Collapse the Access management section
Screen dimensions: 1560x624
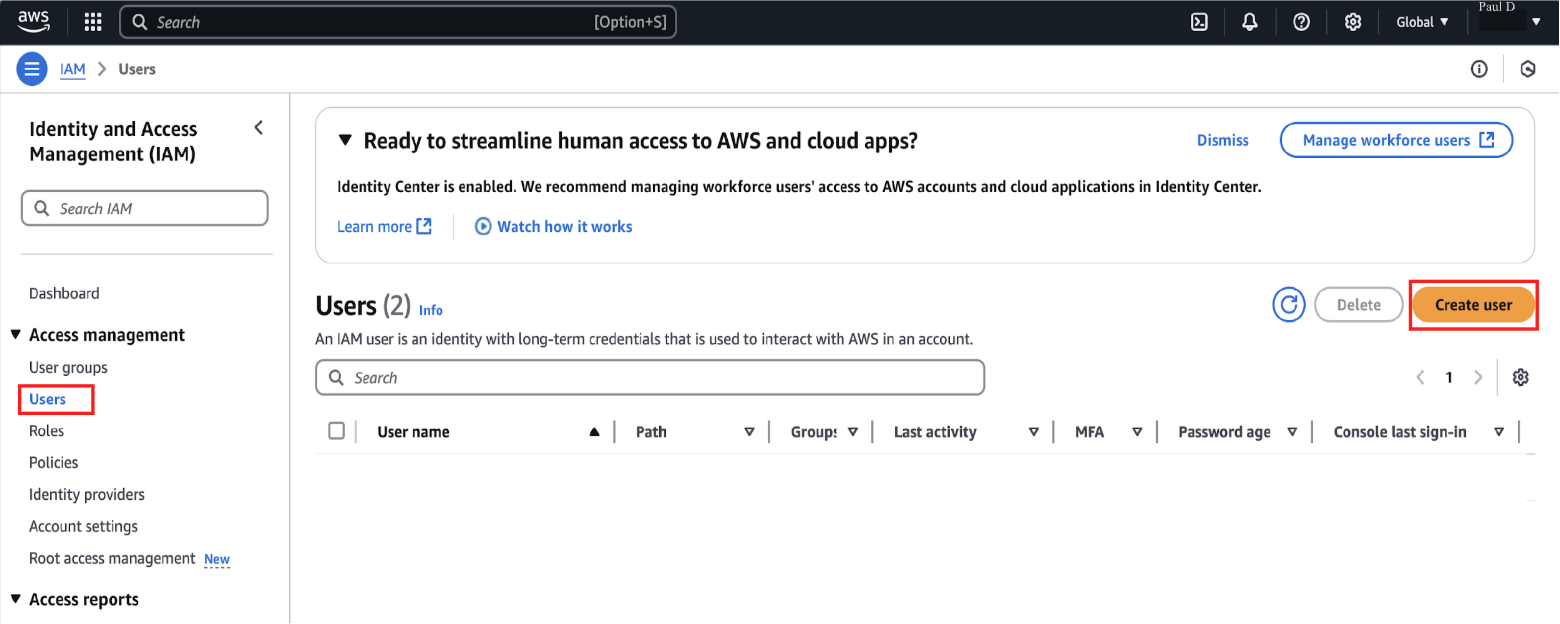pos(16,335)
